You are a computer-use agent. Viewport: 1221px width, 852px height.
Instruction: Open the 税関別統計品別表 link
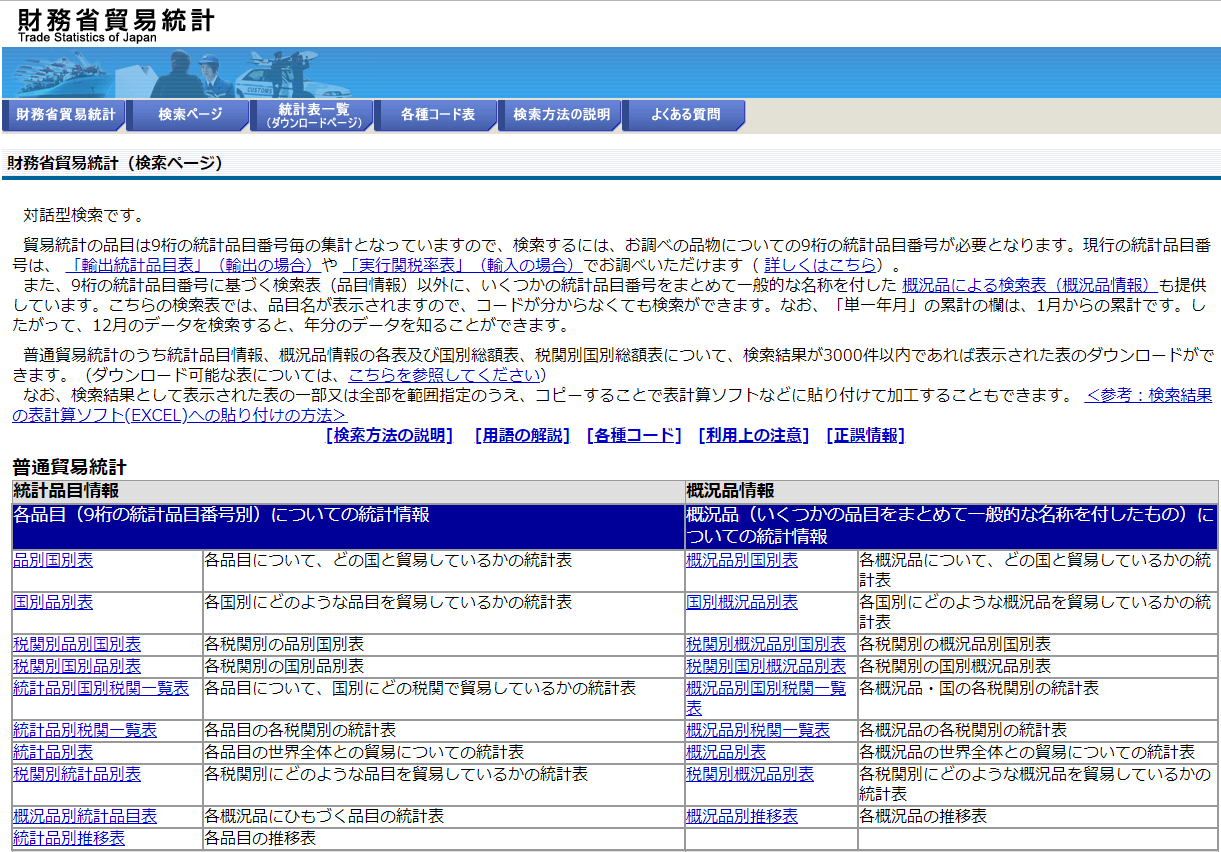tap(77, 774)
